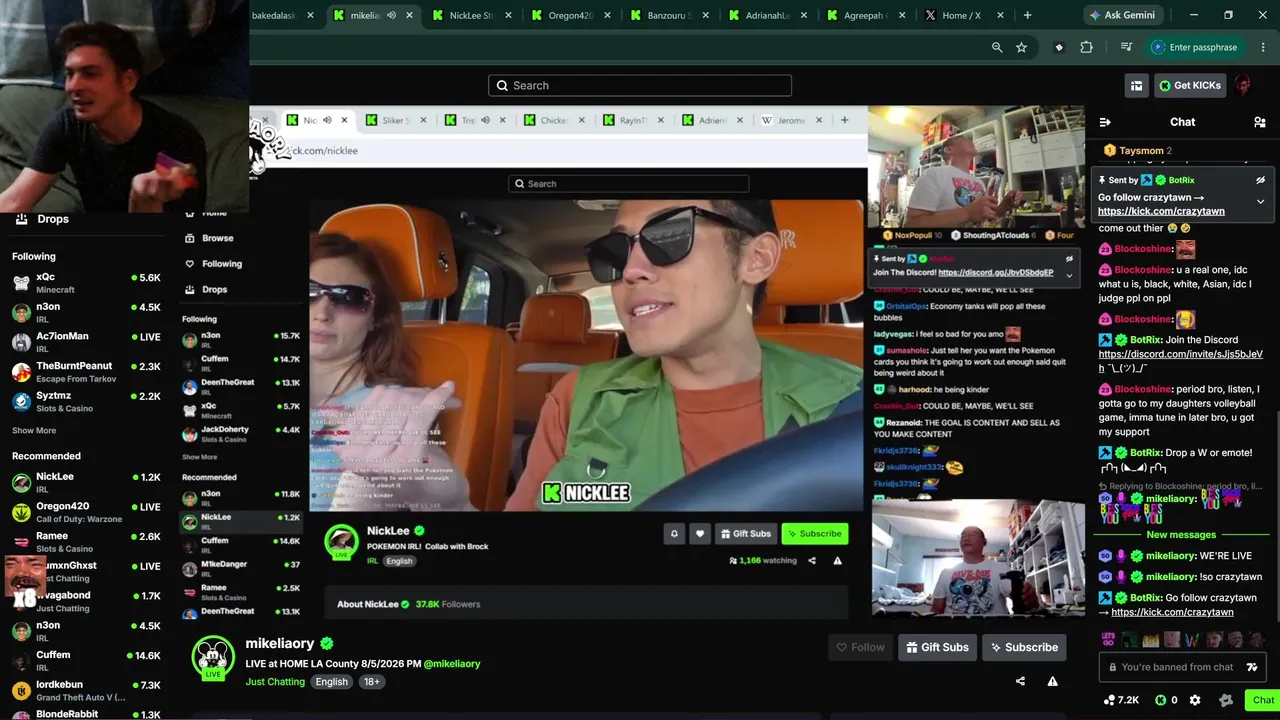
Task: Open the media controls icon in toolbar
Action: [x=1127, y=47]
